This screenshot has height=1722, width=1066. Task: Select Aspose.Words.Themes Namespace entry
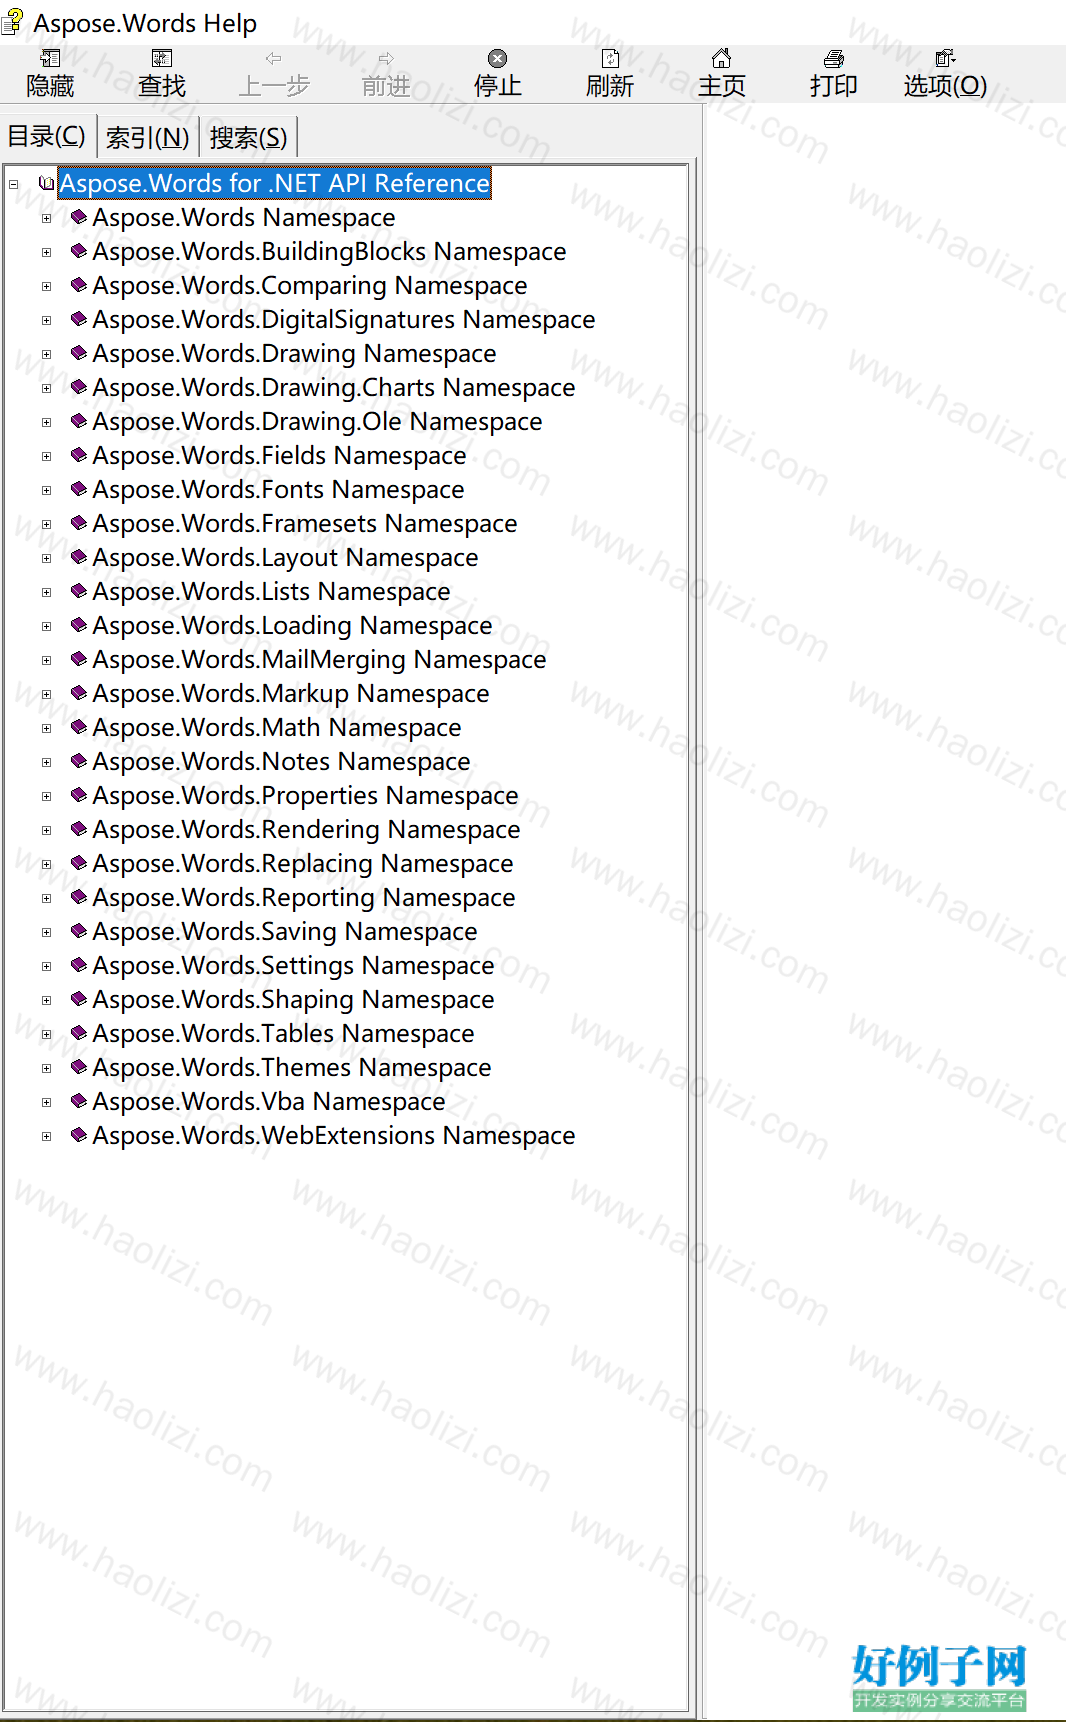(292, 1067)
